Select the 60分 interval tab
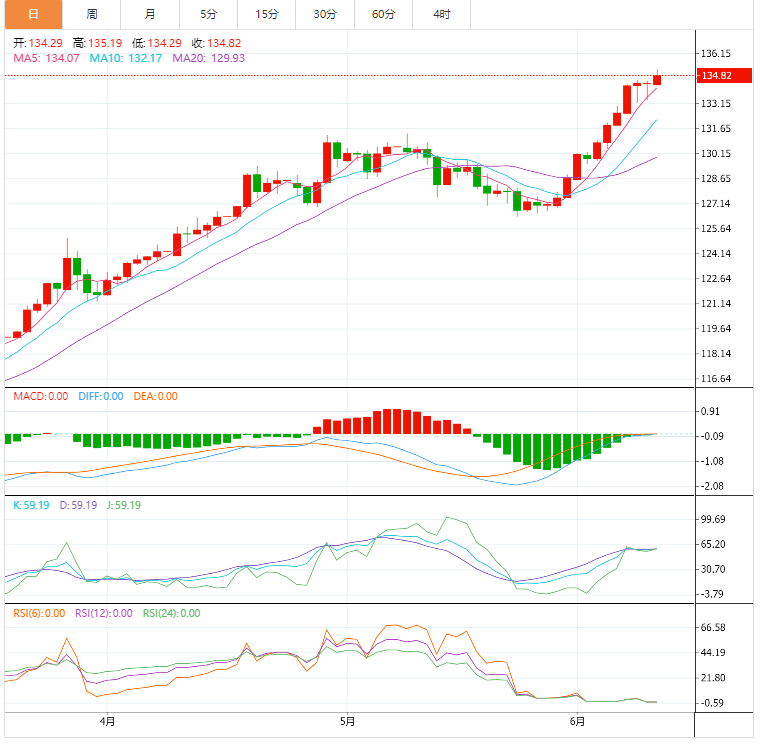The width and height of the screenshot is (762, 747). pos(383,14)
